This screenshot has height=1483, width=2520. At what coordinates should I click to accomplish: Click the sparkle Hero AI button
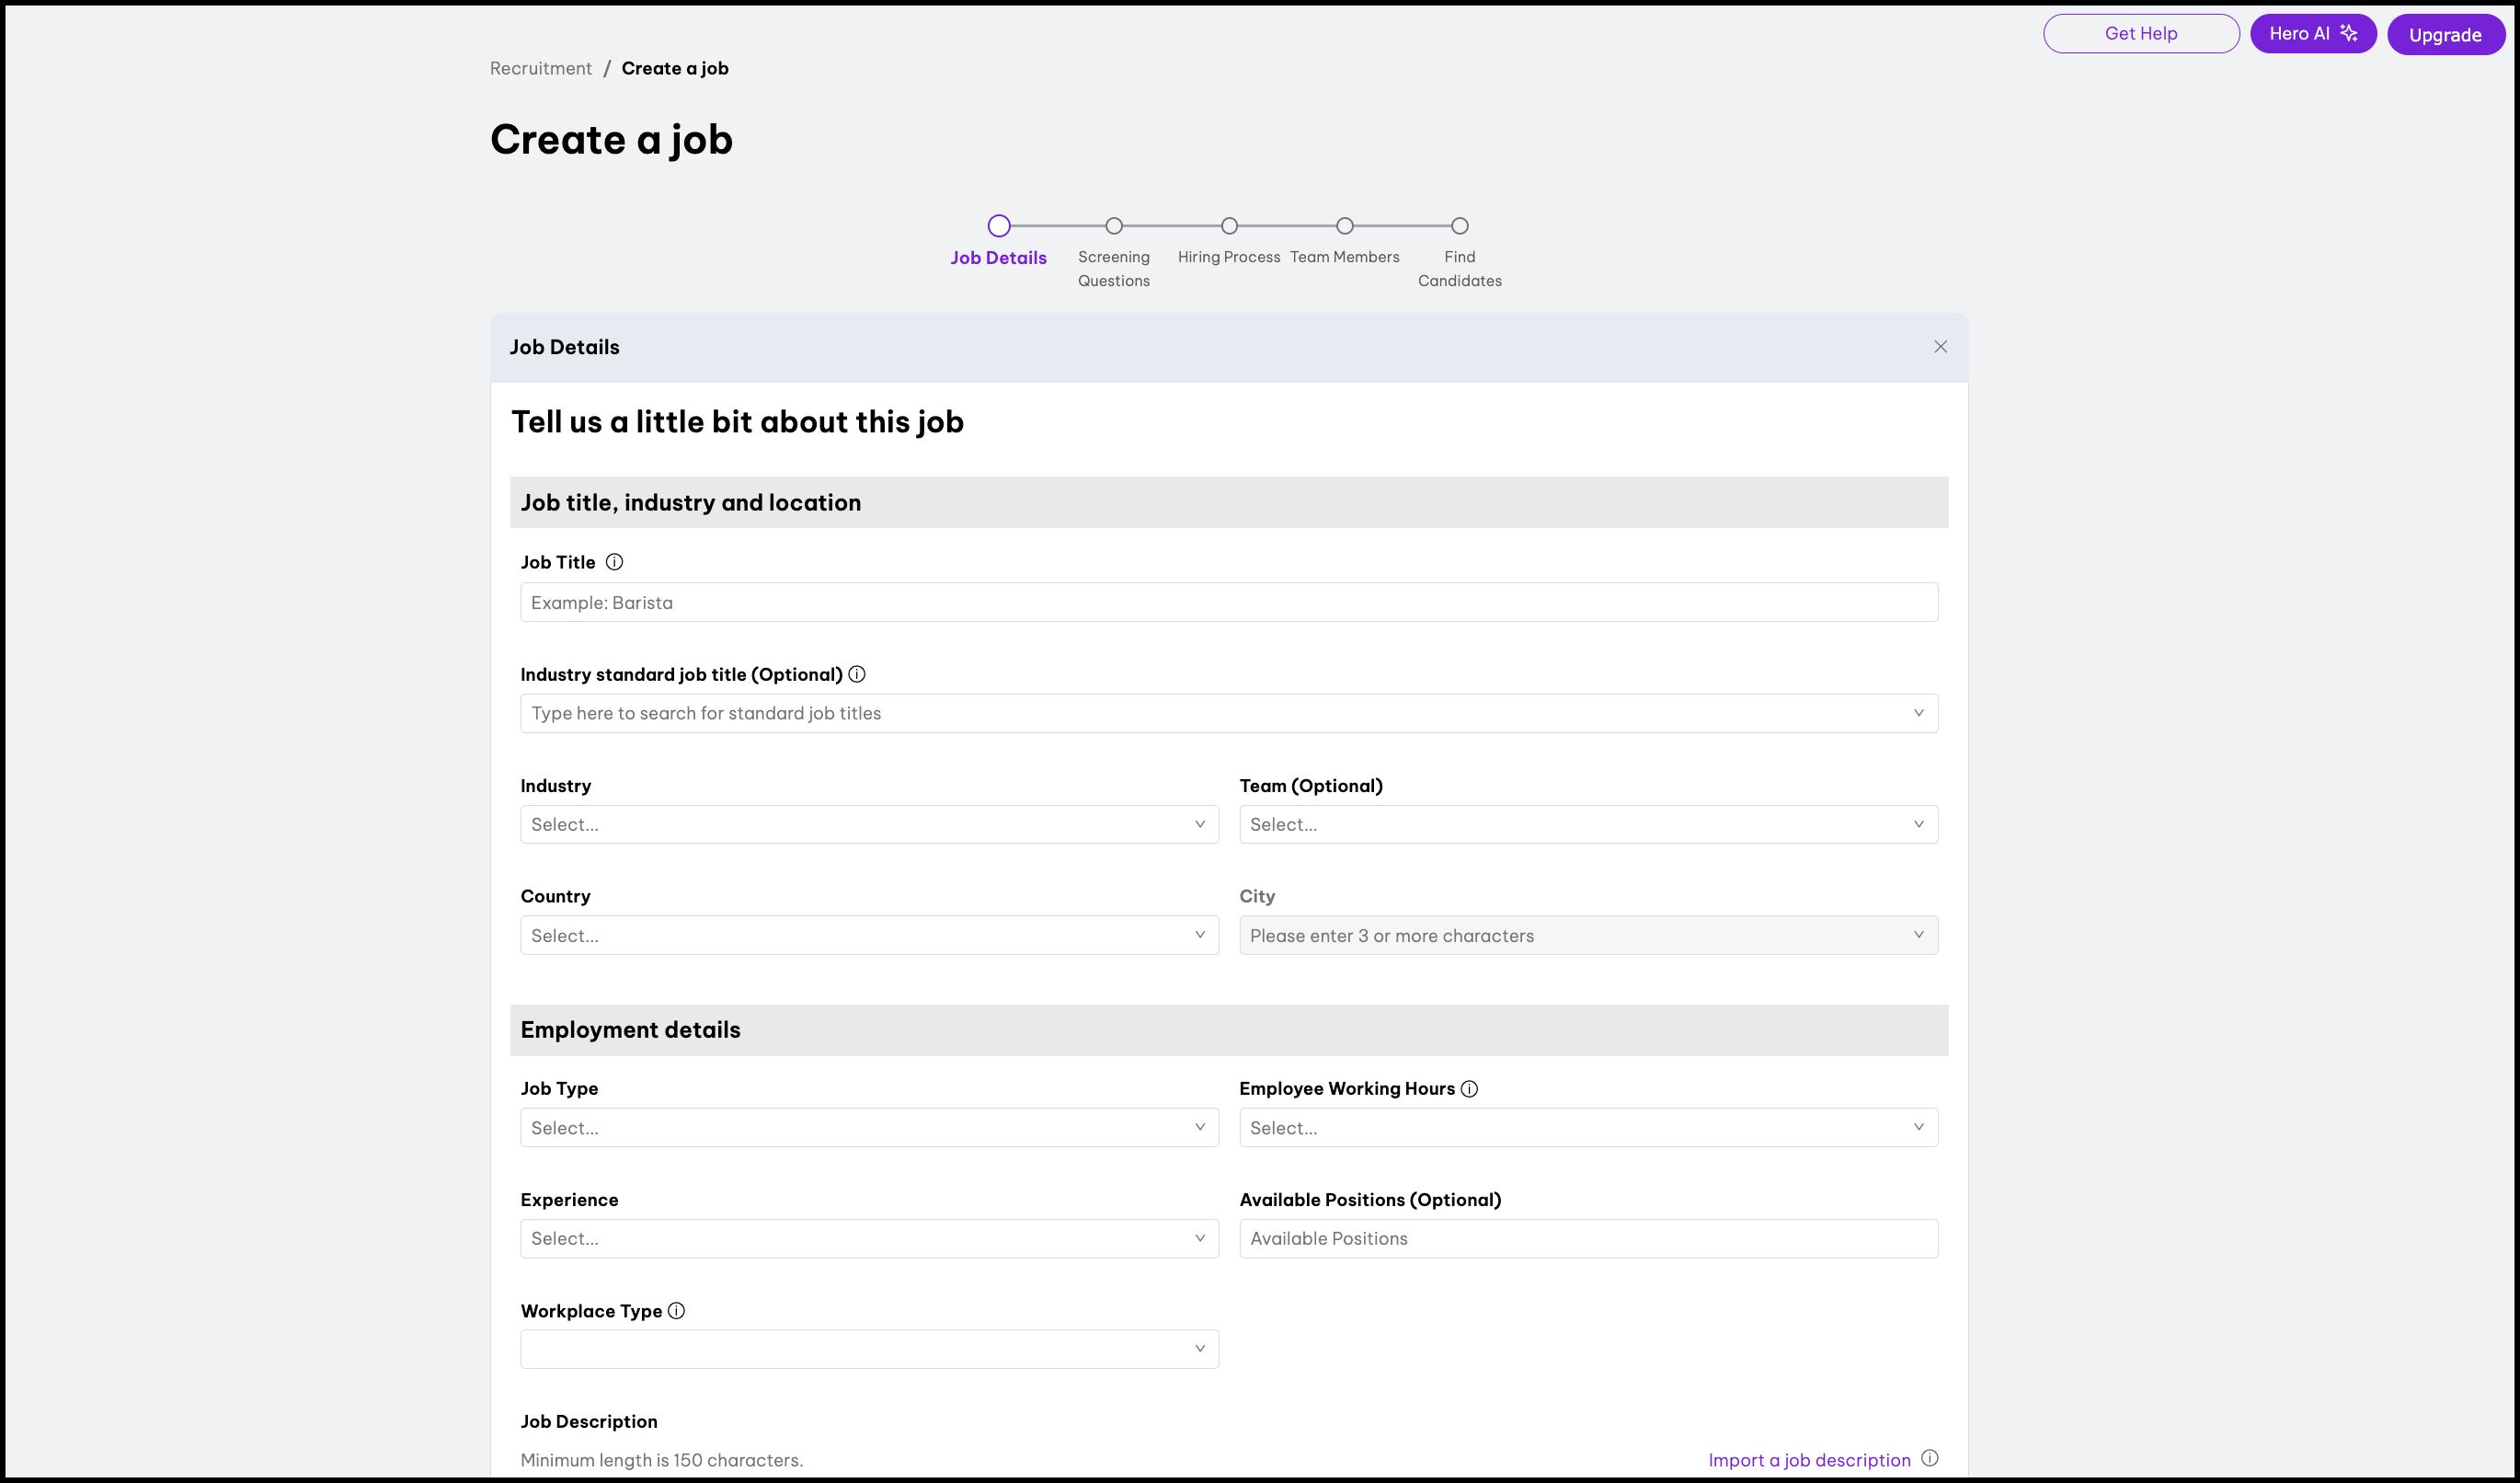2312,34
